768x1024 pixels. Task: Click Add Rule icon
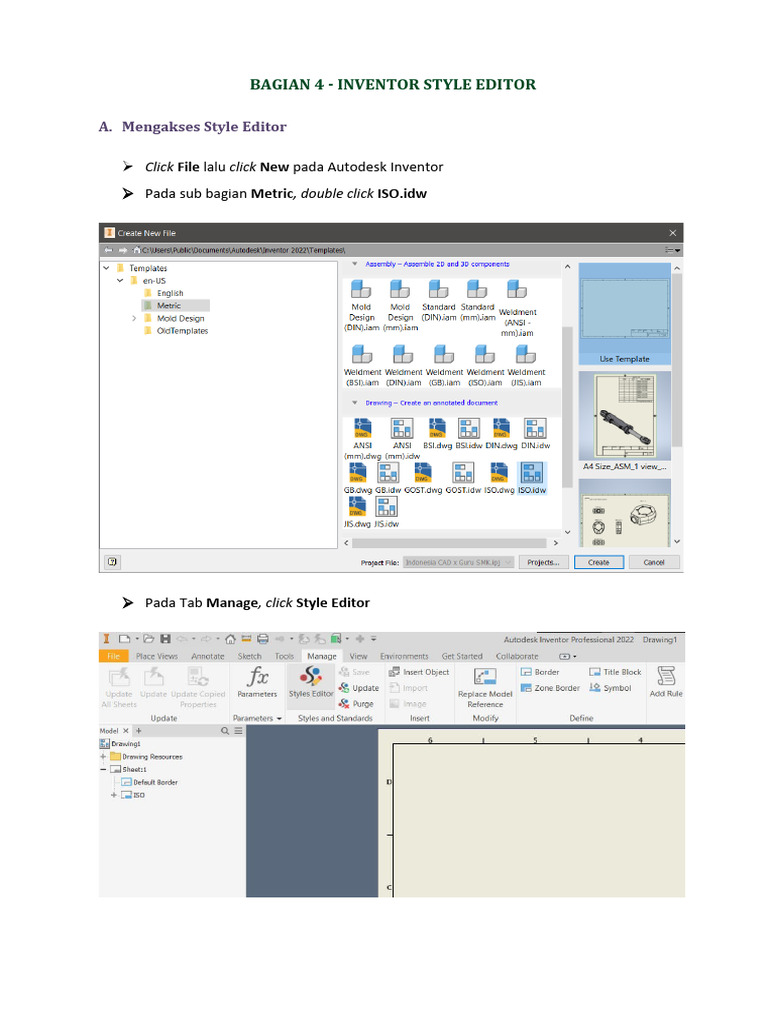(x=666, y=682)
